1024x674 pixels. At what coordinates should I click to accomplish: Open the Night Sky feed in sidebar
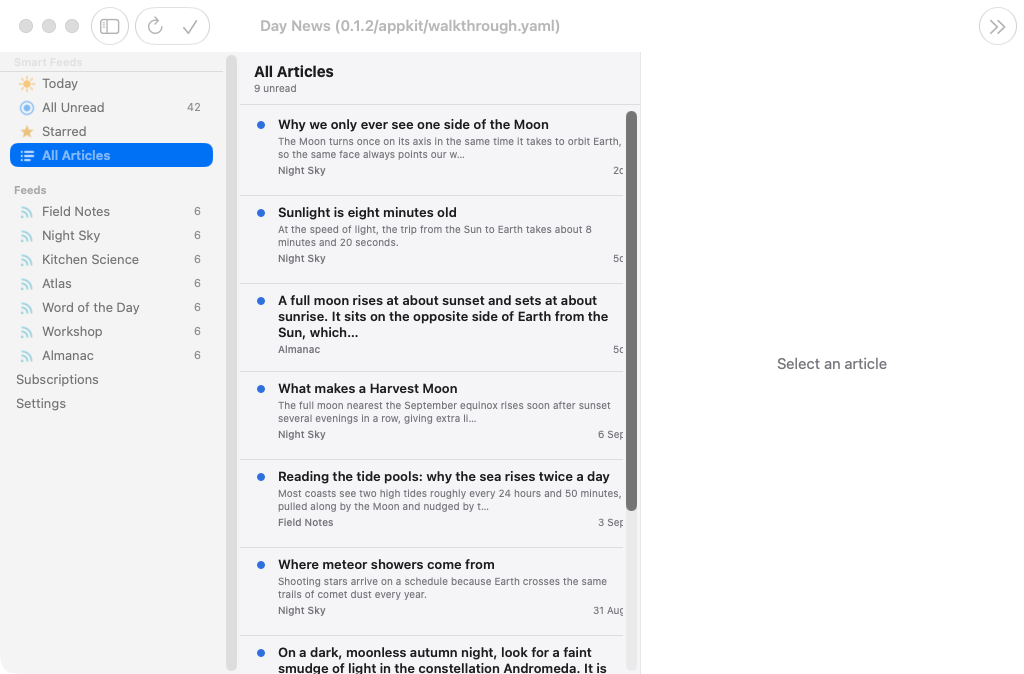click(111, 236)
